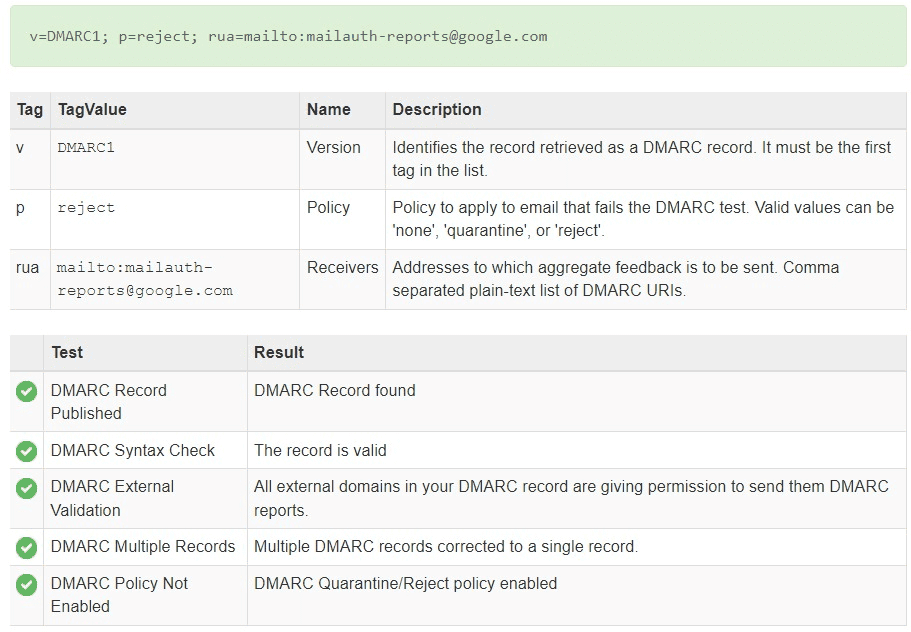The width and height of the screenshot is (911, 632).
Task: Click green check icon for DMARC Record Published
Action: tap(26, 392)
